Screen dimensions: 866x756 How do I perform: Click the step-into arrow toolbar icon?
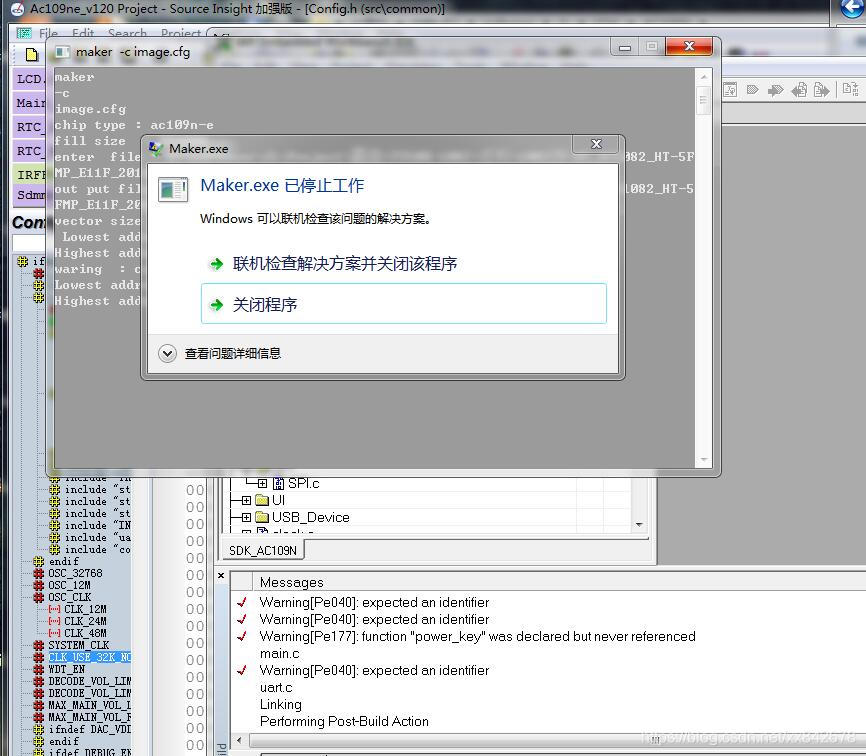[775, 90]
